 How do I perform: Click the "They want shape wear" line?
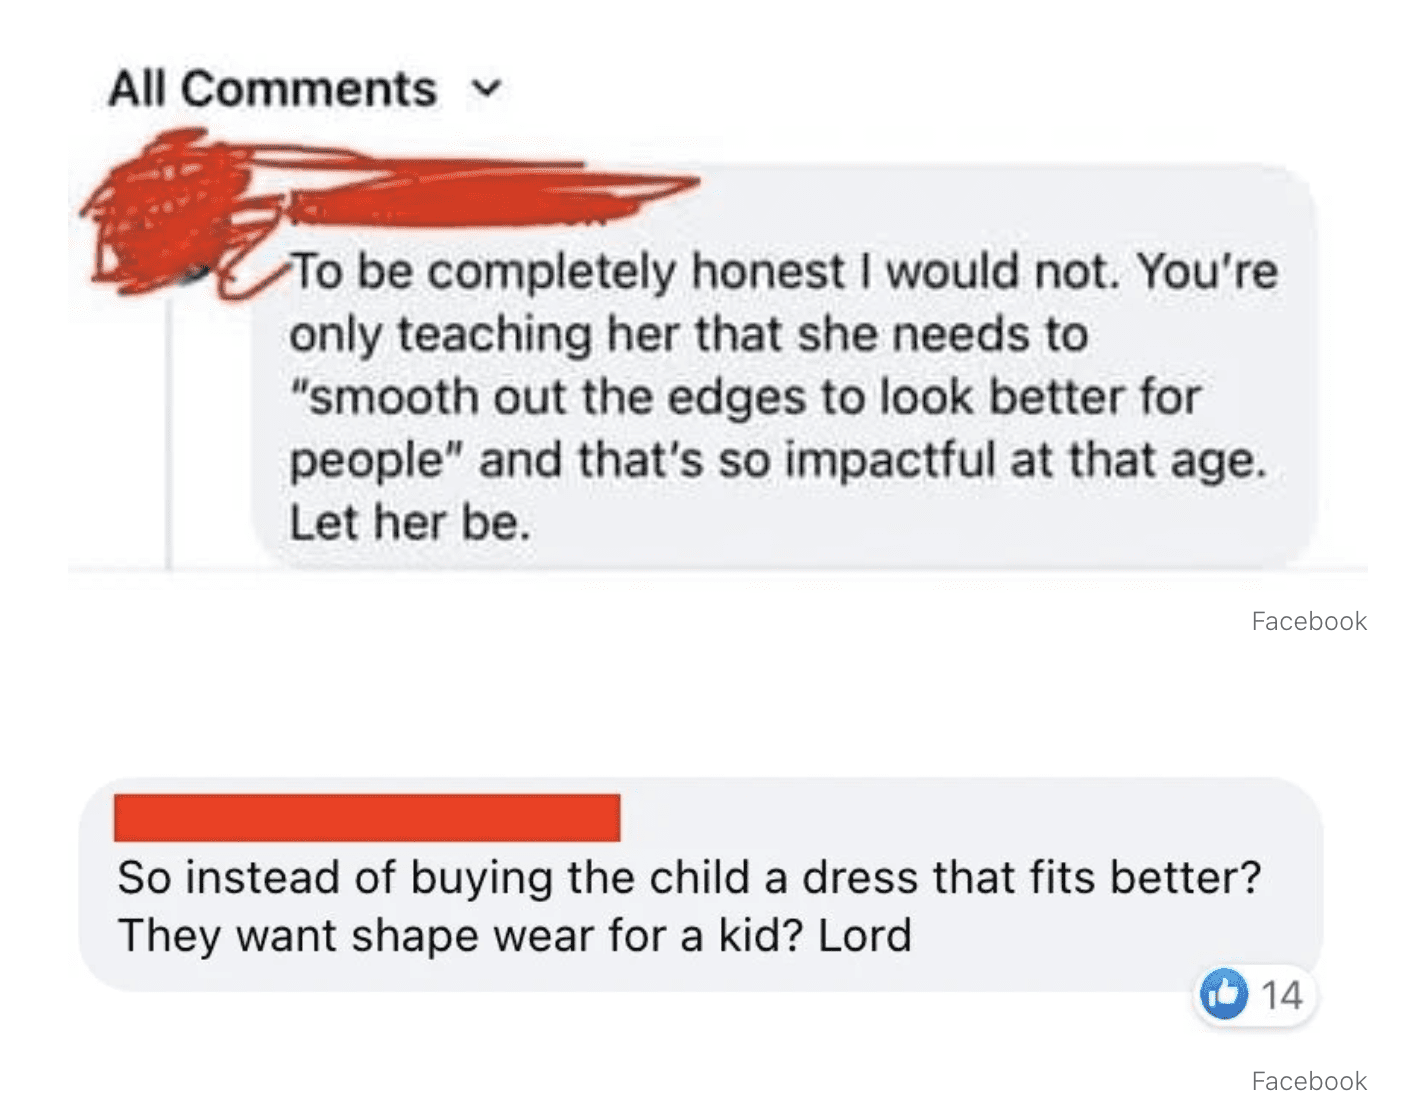[x=514, y=936]
